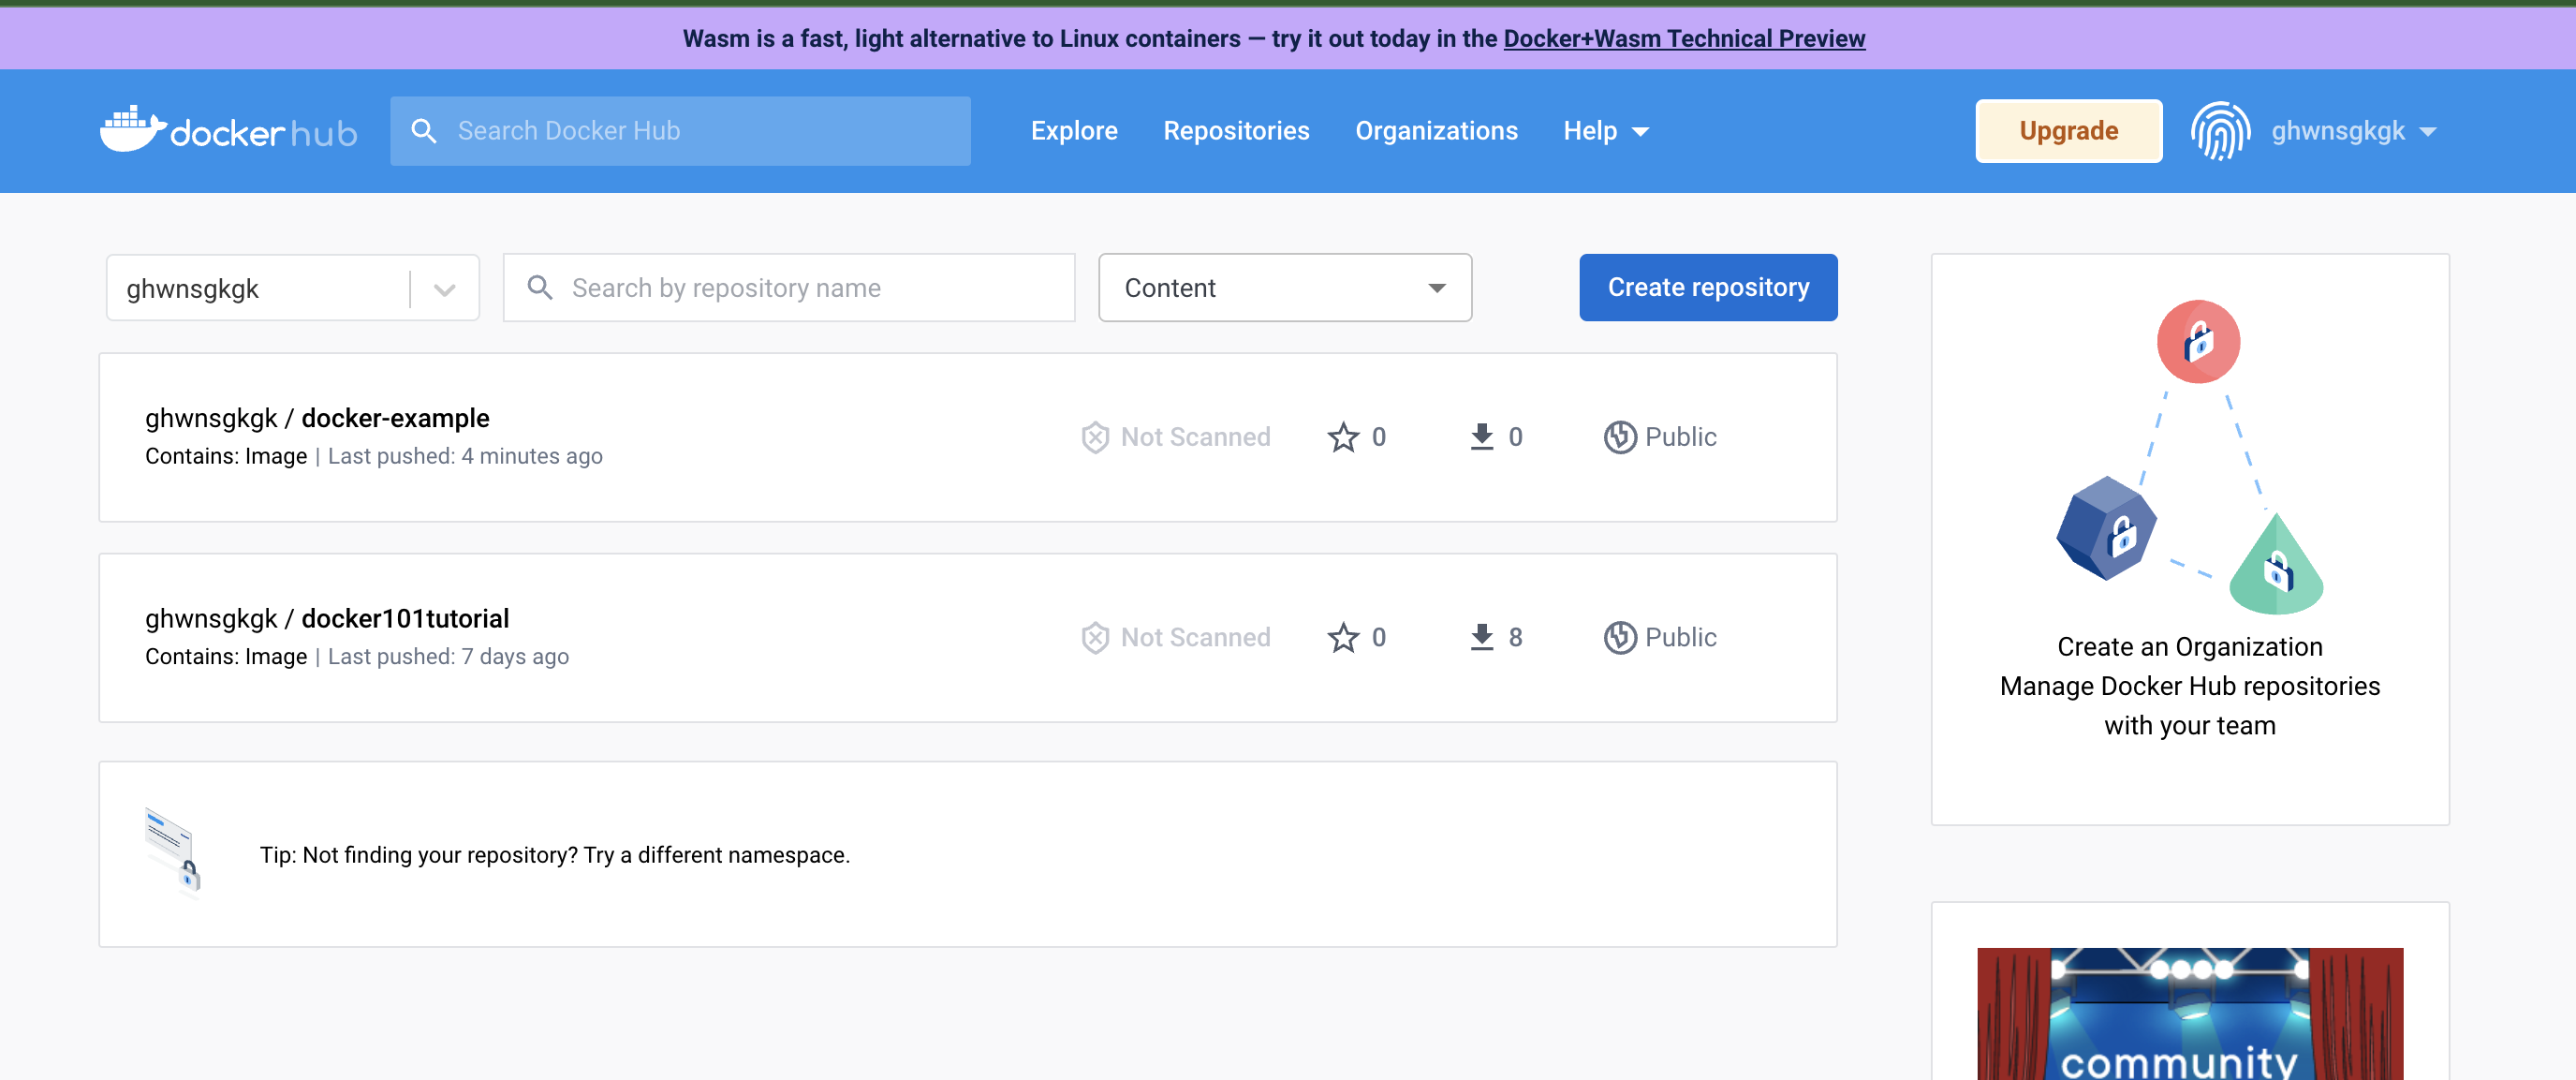Expand the ghwnsgkgk namespace dropdown

point(444,289)
